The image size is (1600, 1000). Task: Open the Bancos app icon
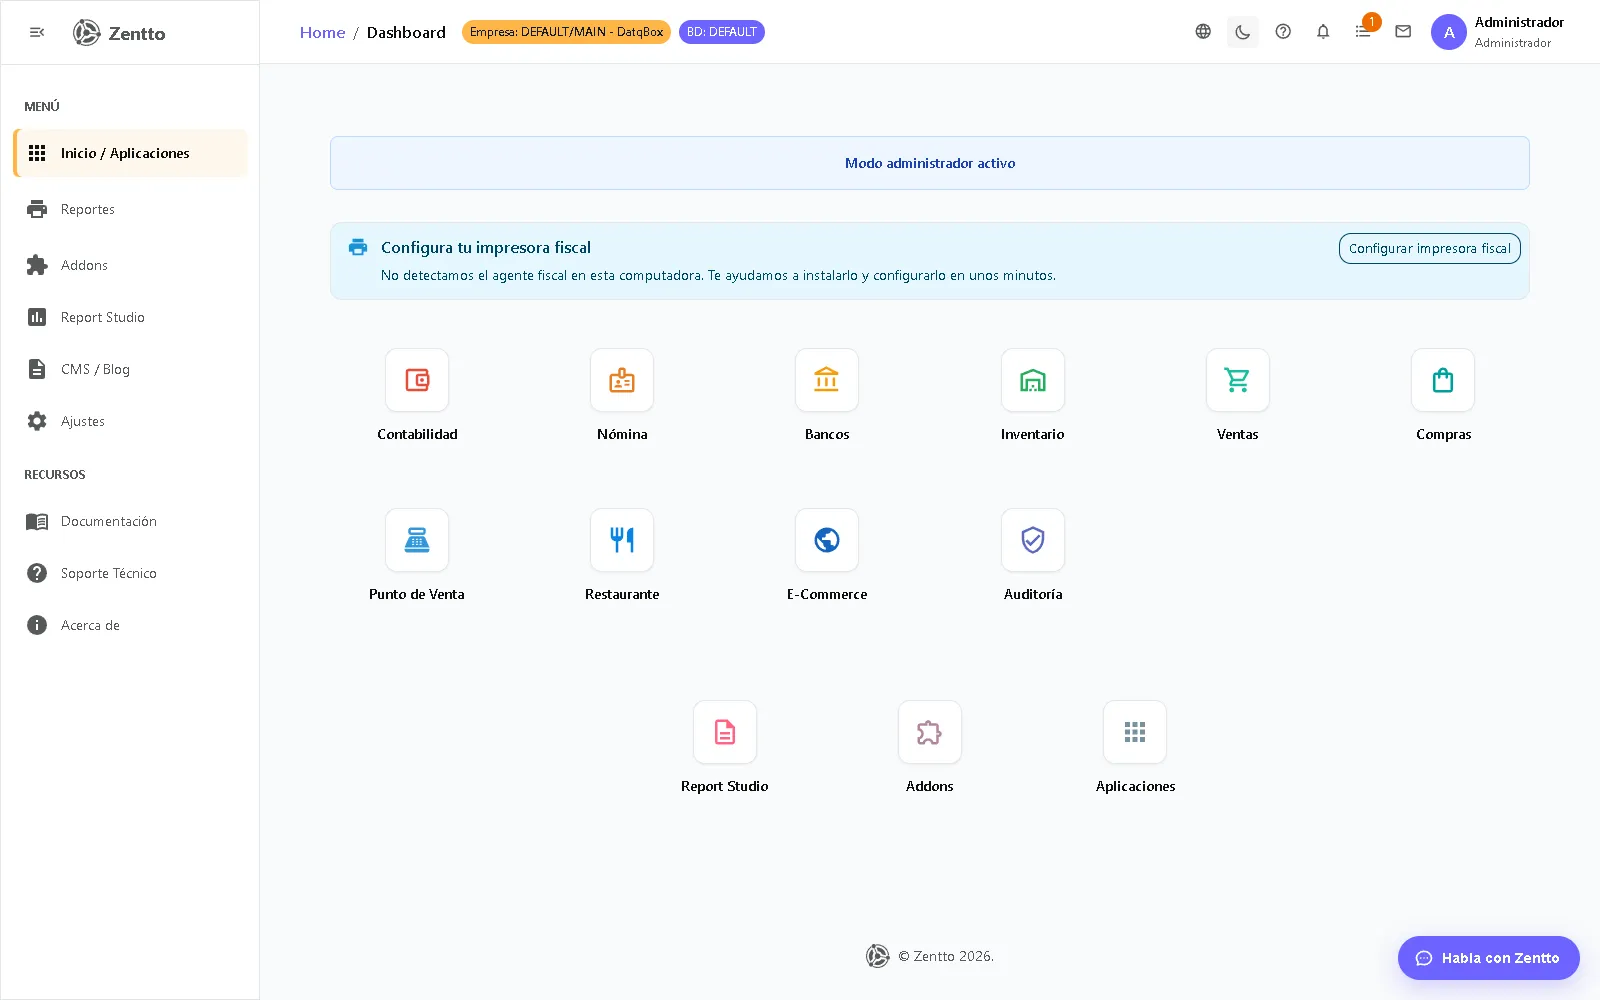(x=827, y=380)
